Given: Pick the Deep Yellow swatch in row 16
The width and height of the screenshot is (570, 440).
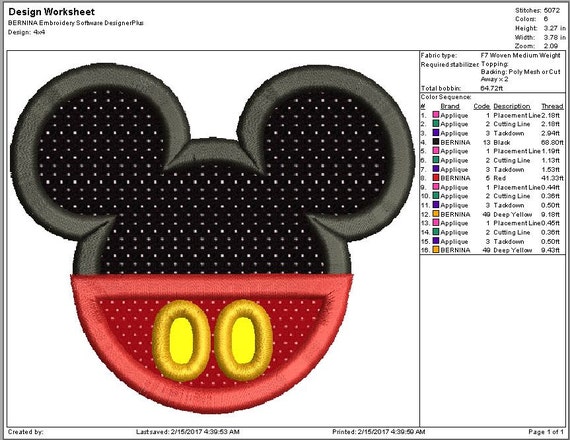Looking at the screenshot, I should click(435, 250).
